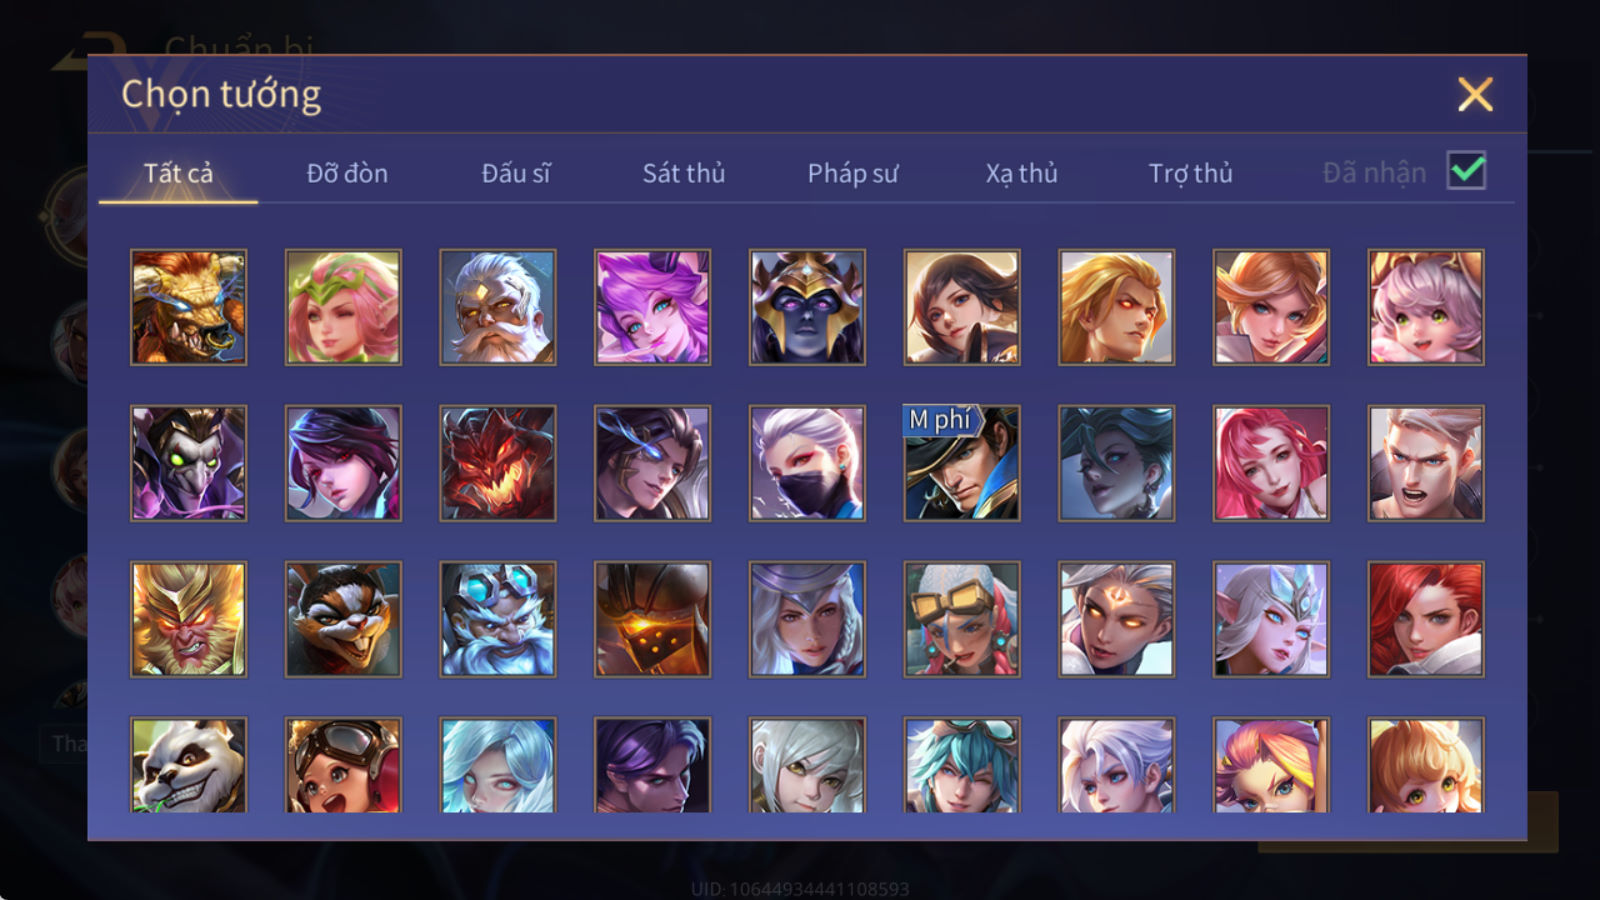The width and height of the screenshot is (1600, 900).
Task: Filter by the Xạ thủ tab
Action: (x=1021, y=173)
